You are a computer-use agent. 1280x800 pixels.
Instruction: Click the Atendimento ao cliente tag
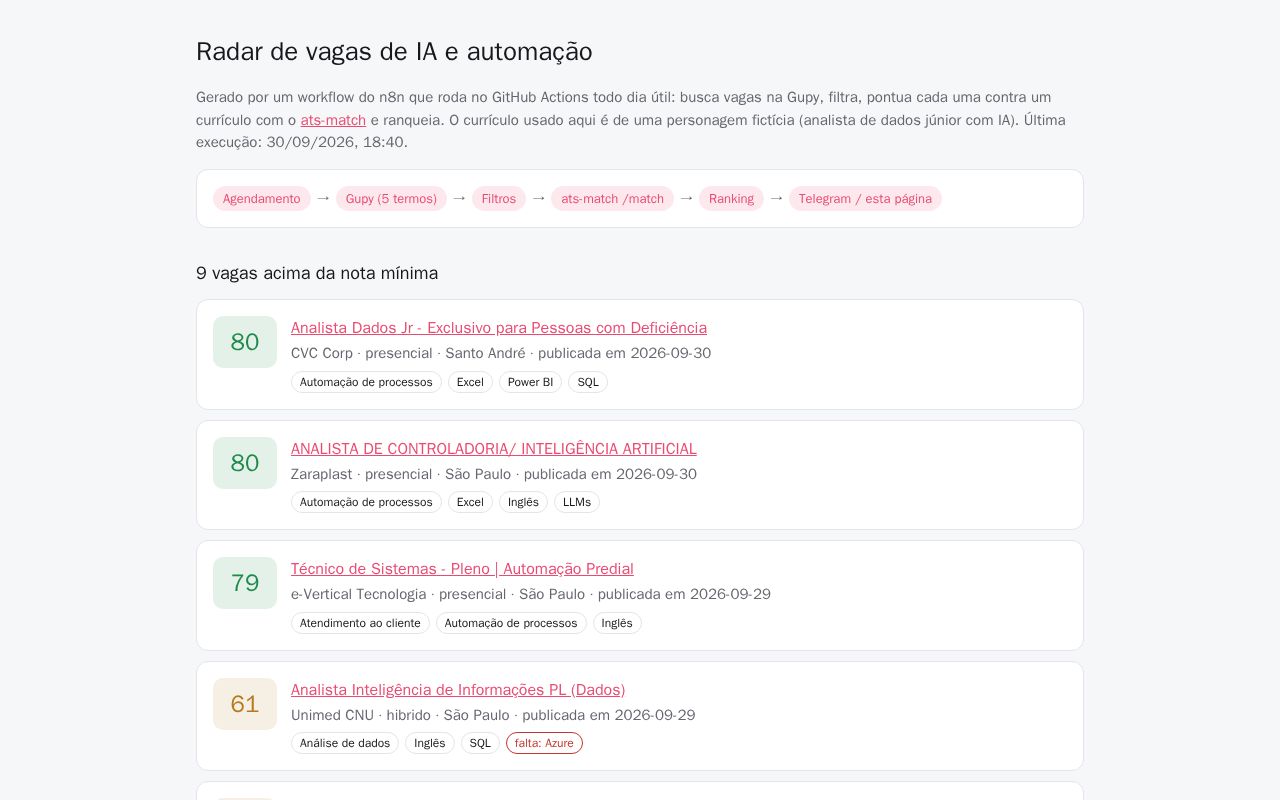[360, 623]
